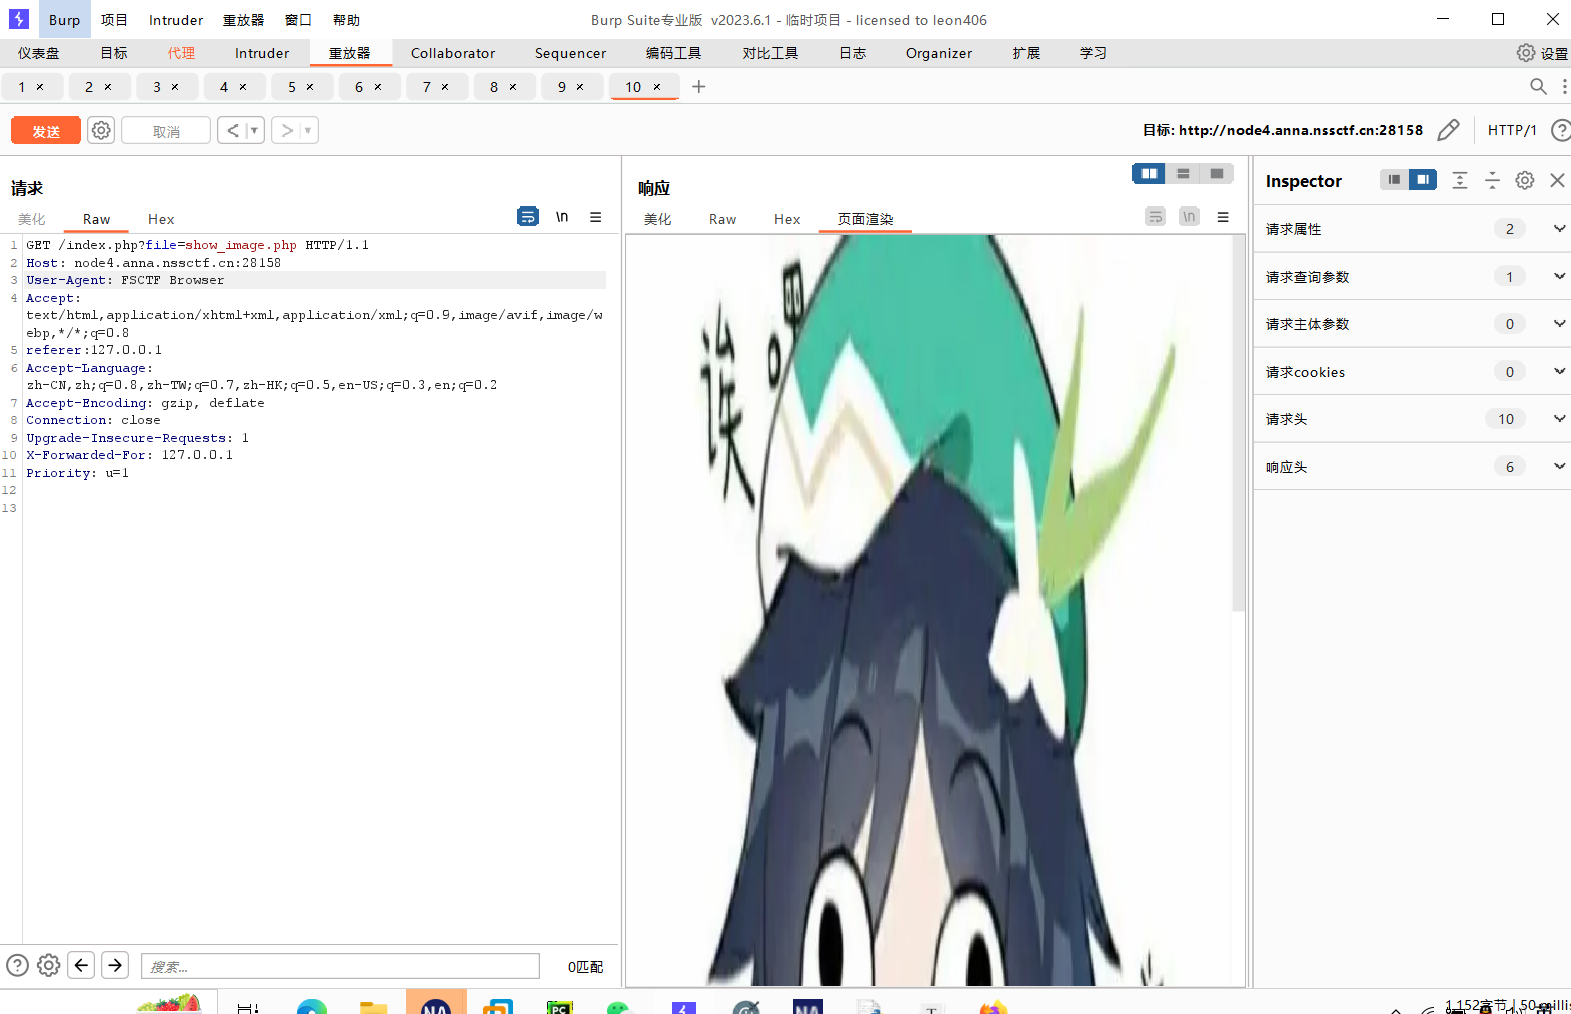This screenshot has height=1014, width=1571.
Task: Show the response 页面渲染 tab
Action: pyautogui.click(x=865, y=219)
